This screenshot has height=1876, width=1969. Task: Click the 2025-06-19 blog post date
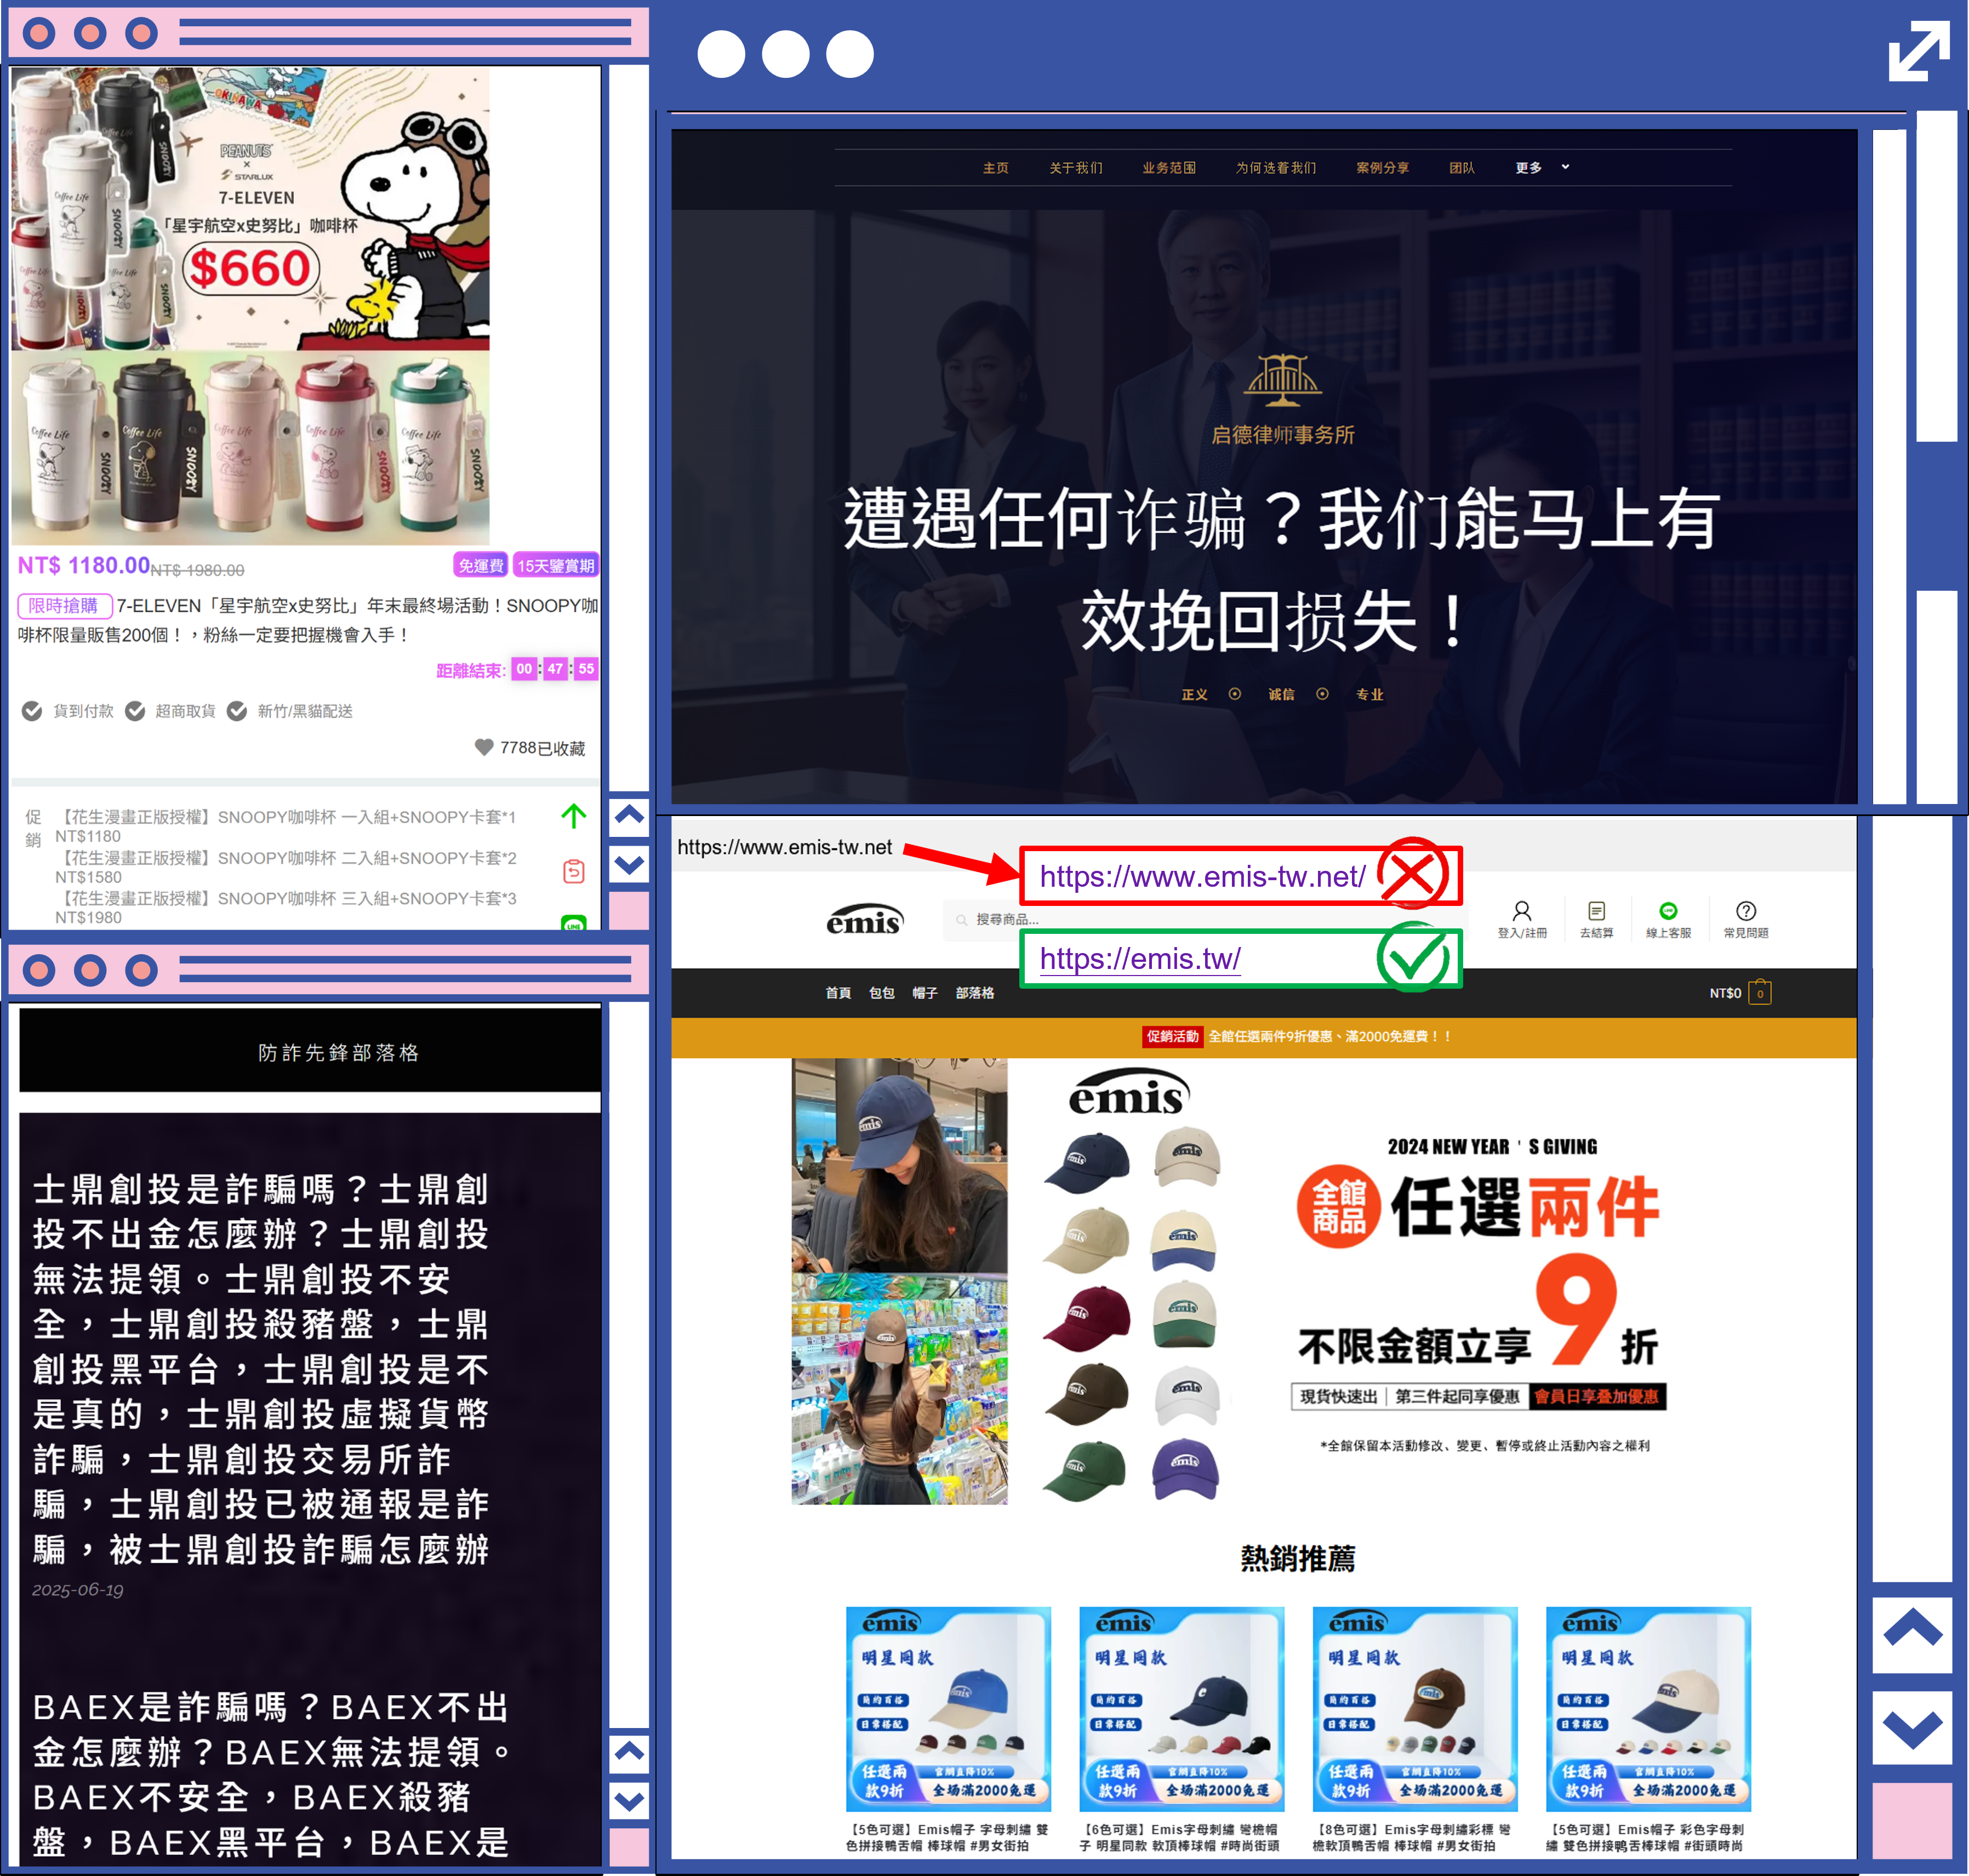coord(77,1589)
